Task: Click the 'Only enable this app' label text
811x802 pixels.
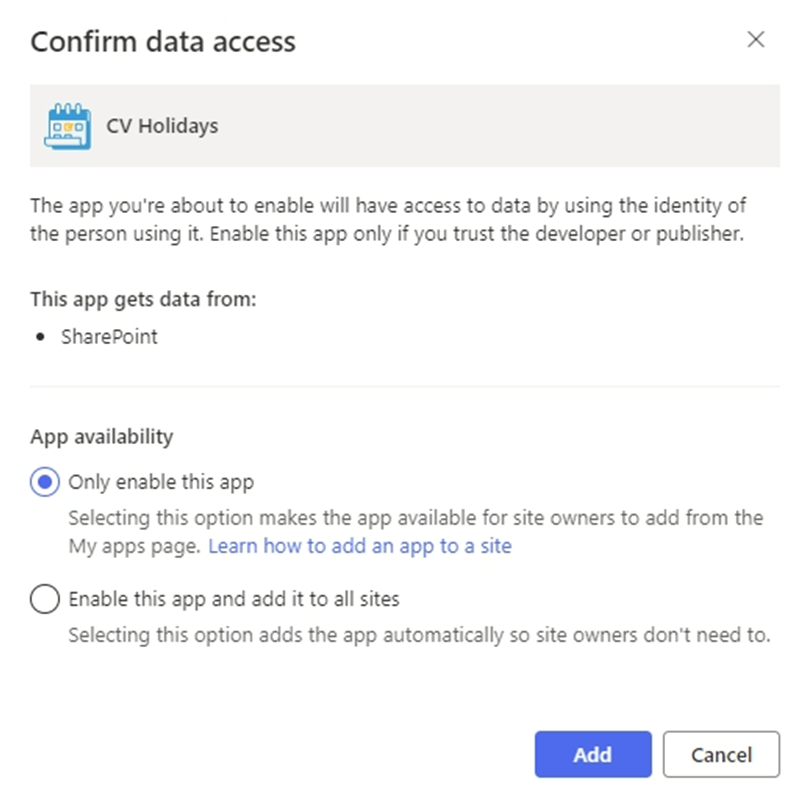Action: (161, 482)
